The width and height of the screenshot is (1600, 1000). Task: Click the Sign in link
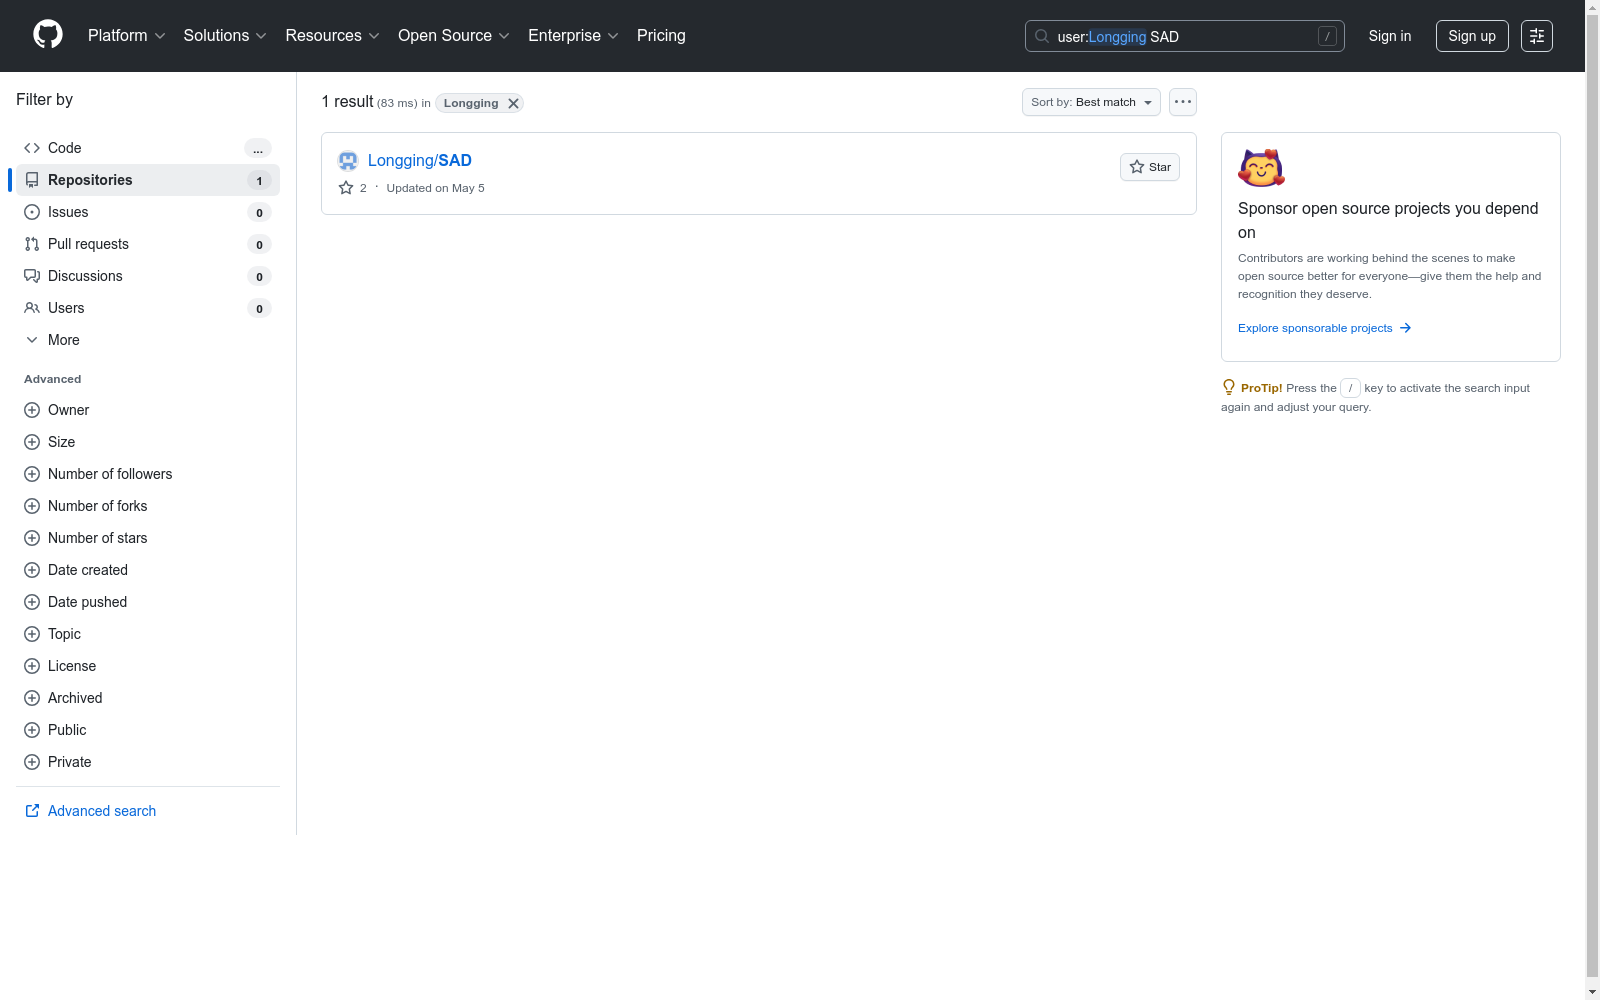pos(1390,36)
